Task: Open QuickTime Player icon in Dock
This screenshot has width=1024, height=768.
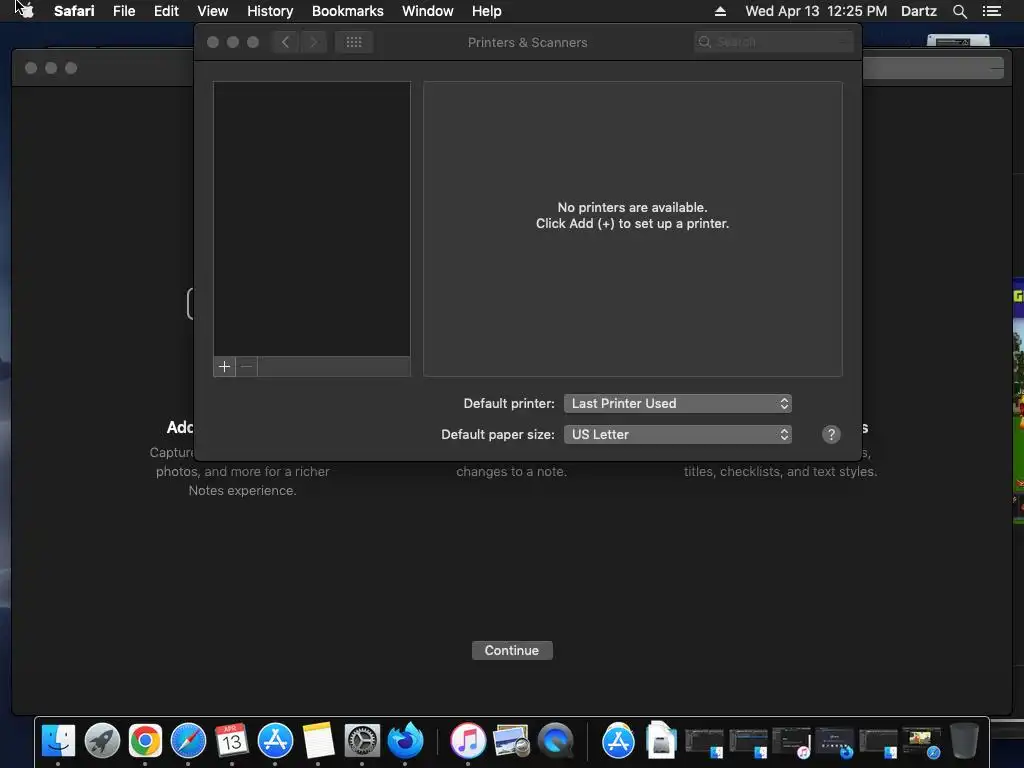Action: (555, 741)
